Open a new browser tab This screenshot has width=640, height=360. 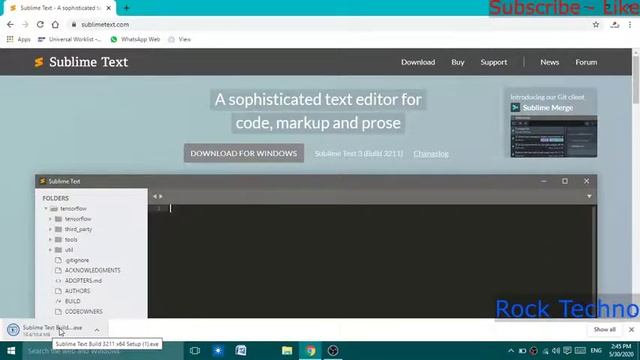pyautogui.click(x=126, y=8)
